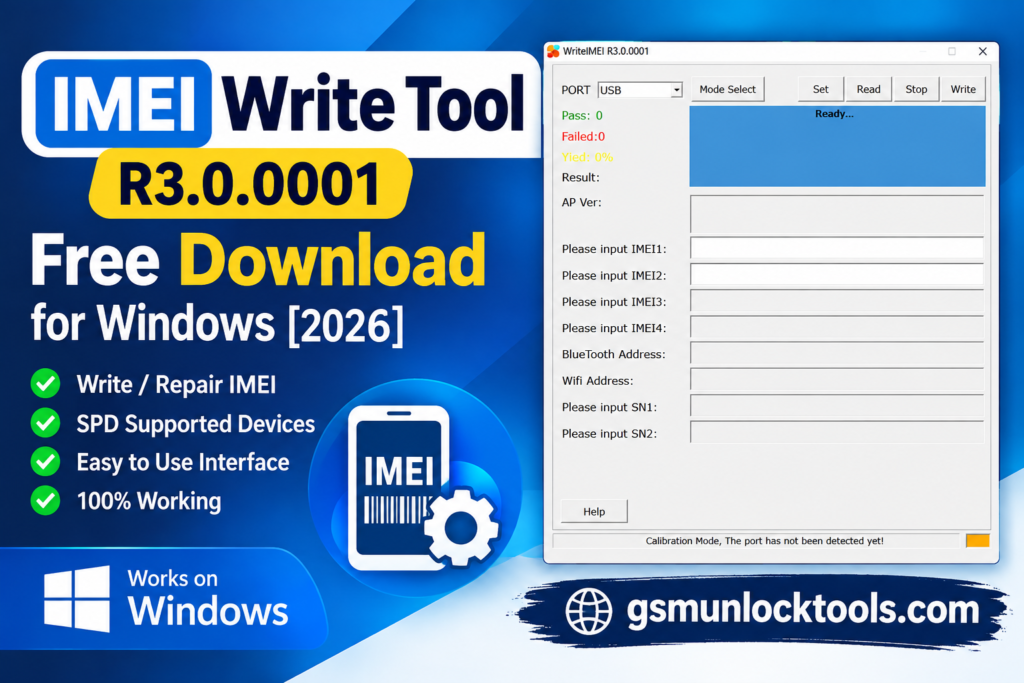Click the green checkmark beside 'SPD Supported Devices'
This screenshot has width=1024, height=683.
46,422
